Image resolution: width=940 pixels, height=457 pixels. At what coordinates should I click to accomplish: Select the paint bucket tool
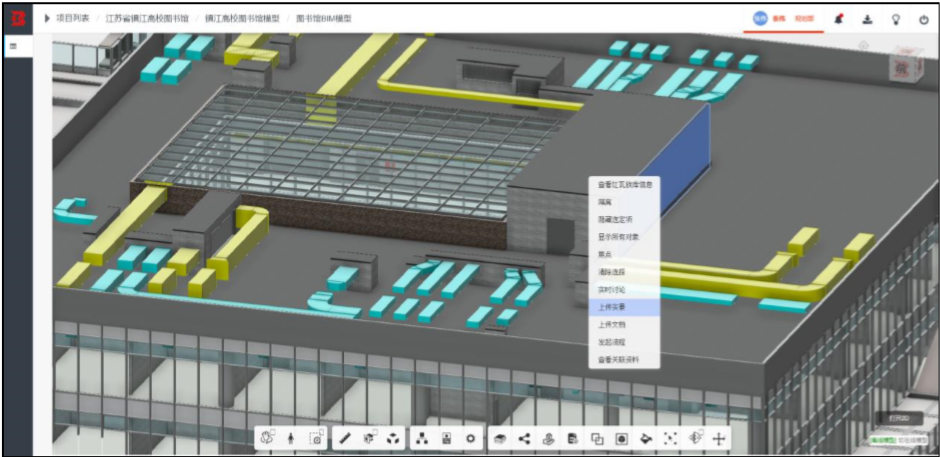tap(646, 438)
